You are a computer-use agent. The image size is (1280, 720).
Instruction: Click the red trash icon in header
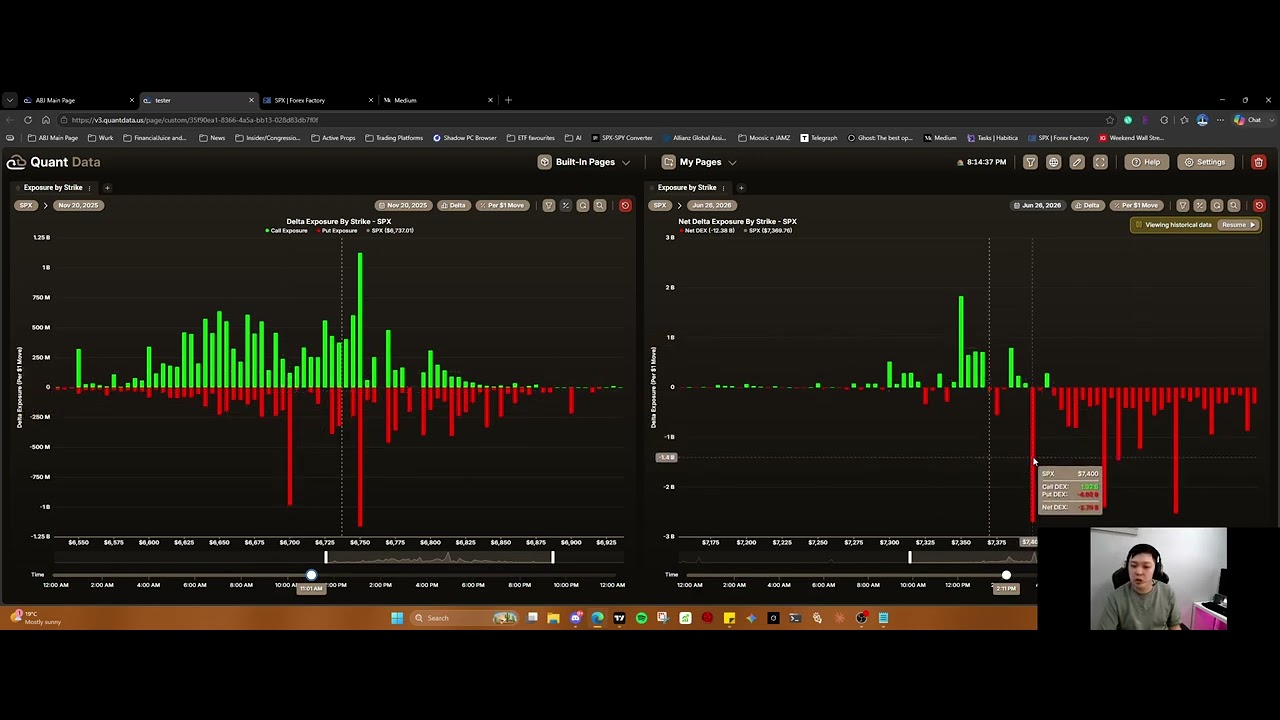point(1258,162)
